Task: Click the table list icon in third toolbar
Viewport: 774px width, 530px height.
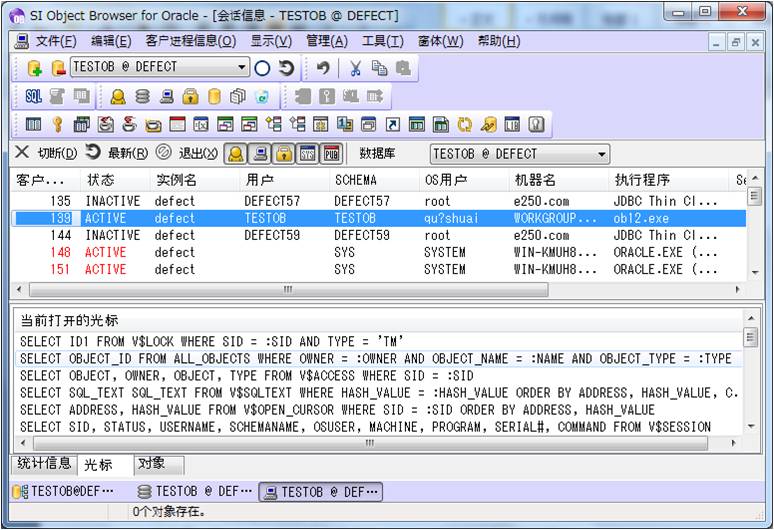Action: pyautogui.click(x=33, y=125)
